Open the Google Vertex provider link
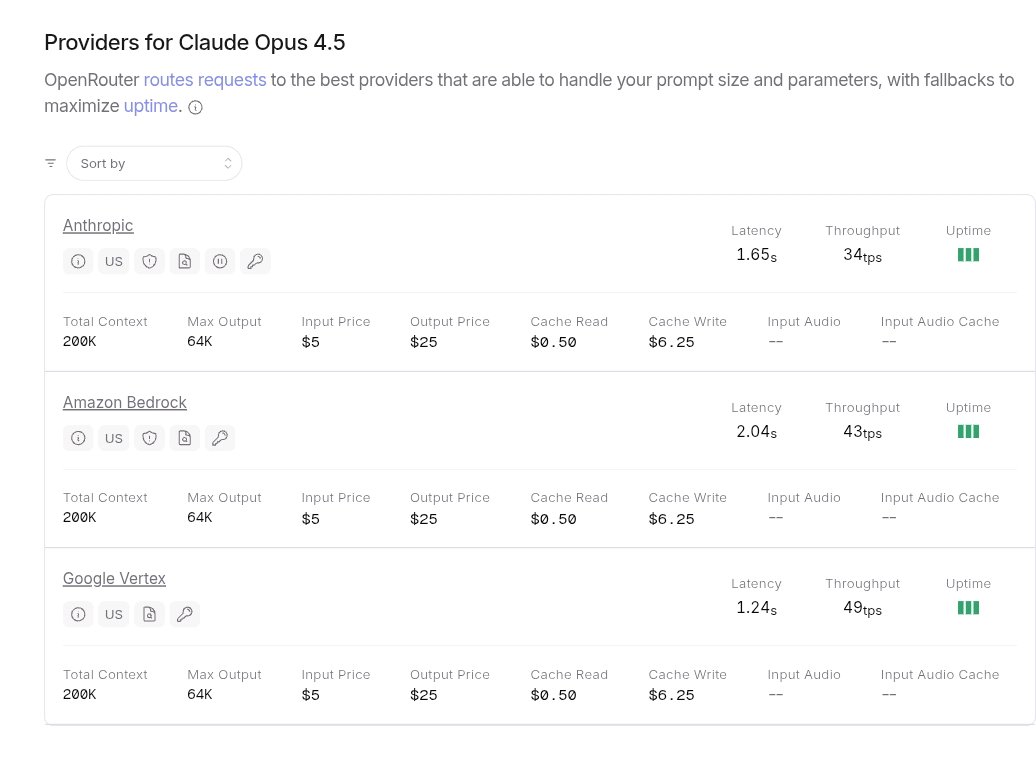The image size is (1036, 760). pos(114,579)
